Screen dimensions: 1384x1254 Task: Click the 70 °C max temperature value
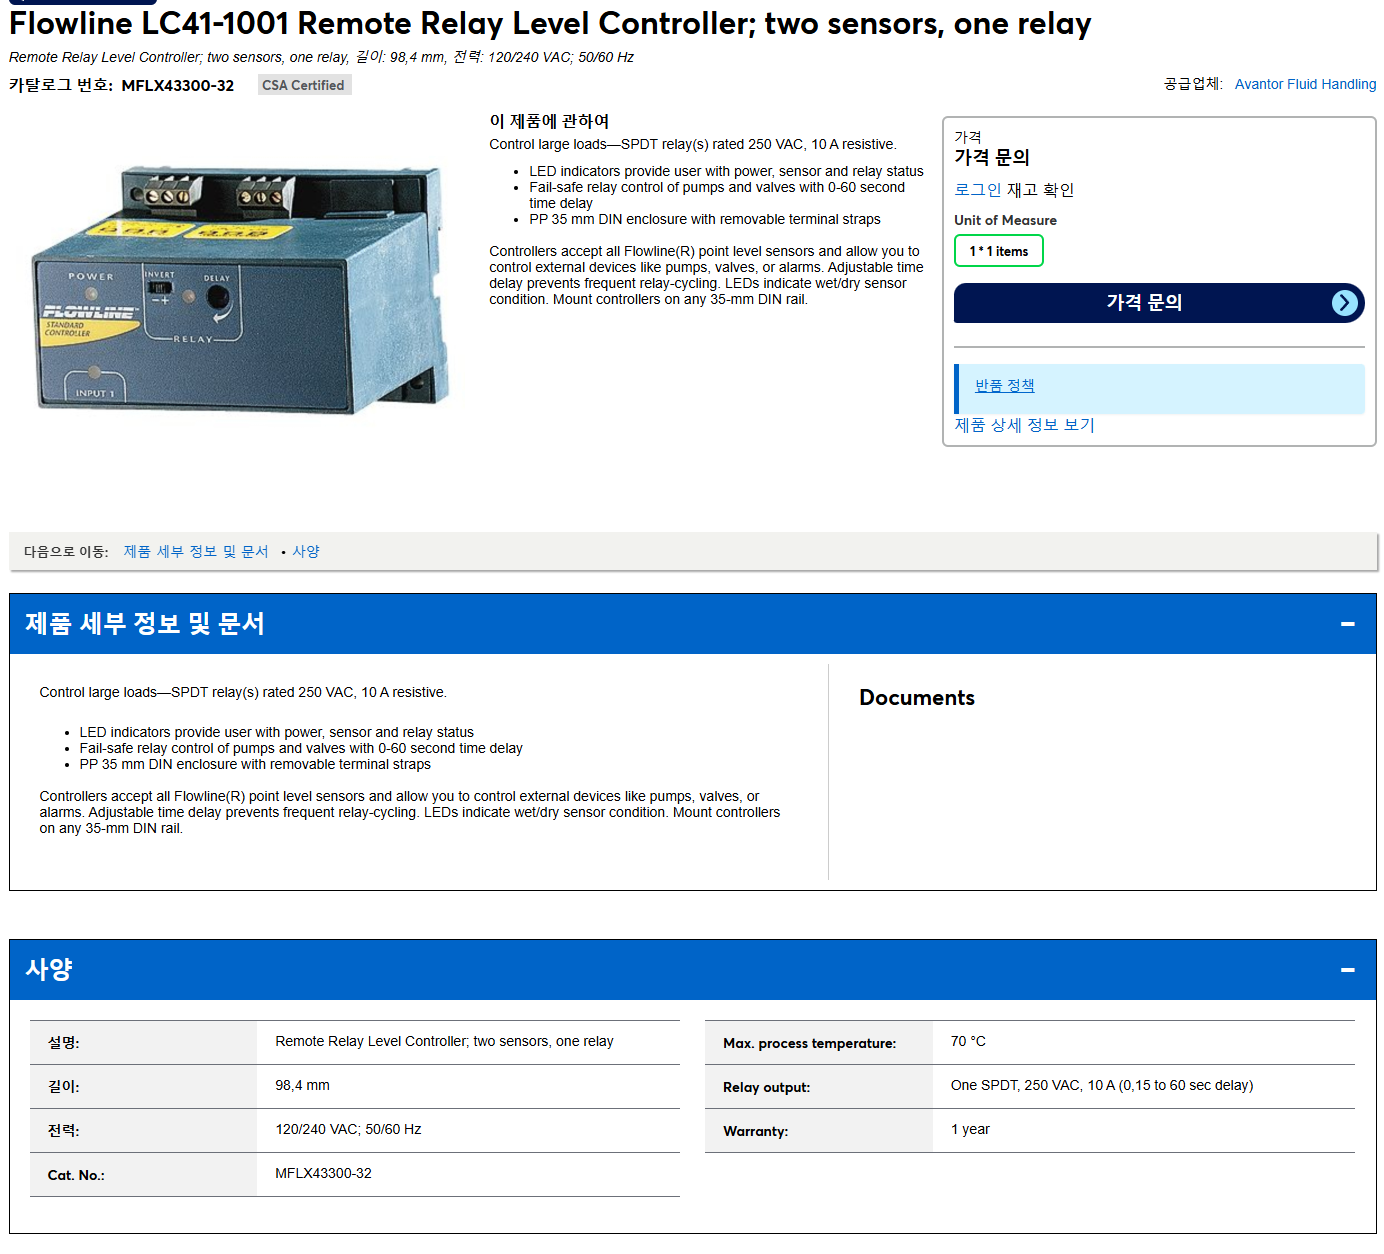[x=968, y=1042]
